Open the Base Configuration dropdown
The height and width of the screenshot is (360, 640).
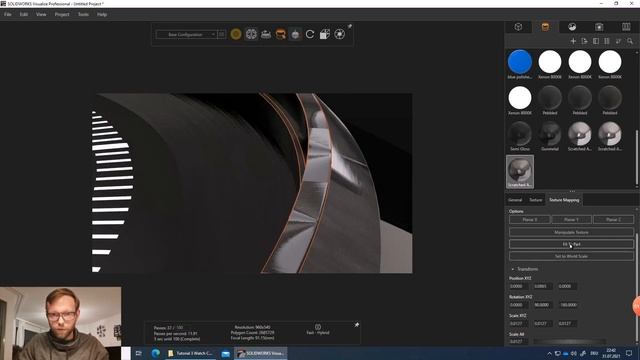(186, 35)
